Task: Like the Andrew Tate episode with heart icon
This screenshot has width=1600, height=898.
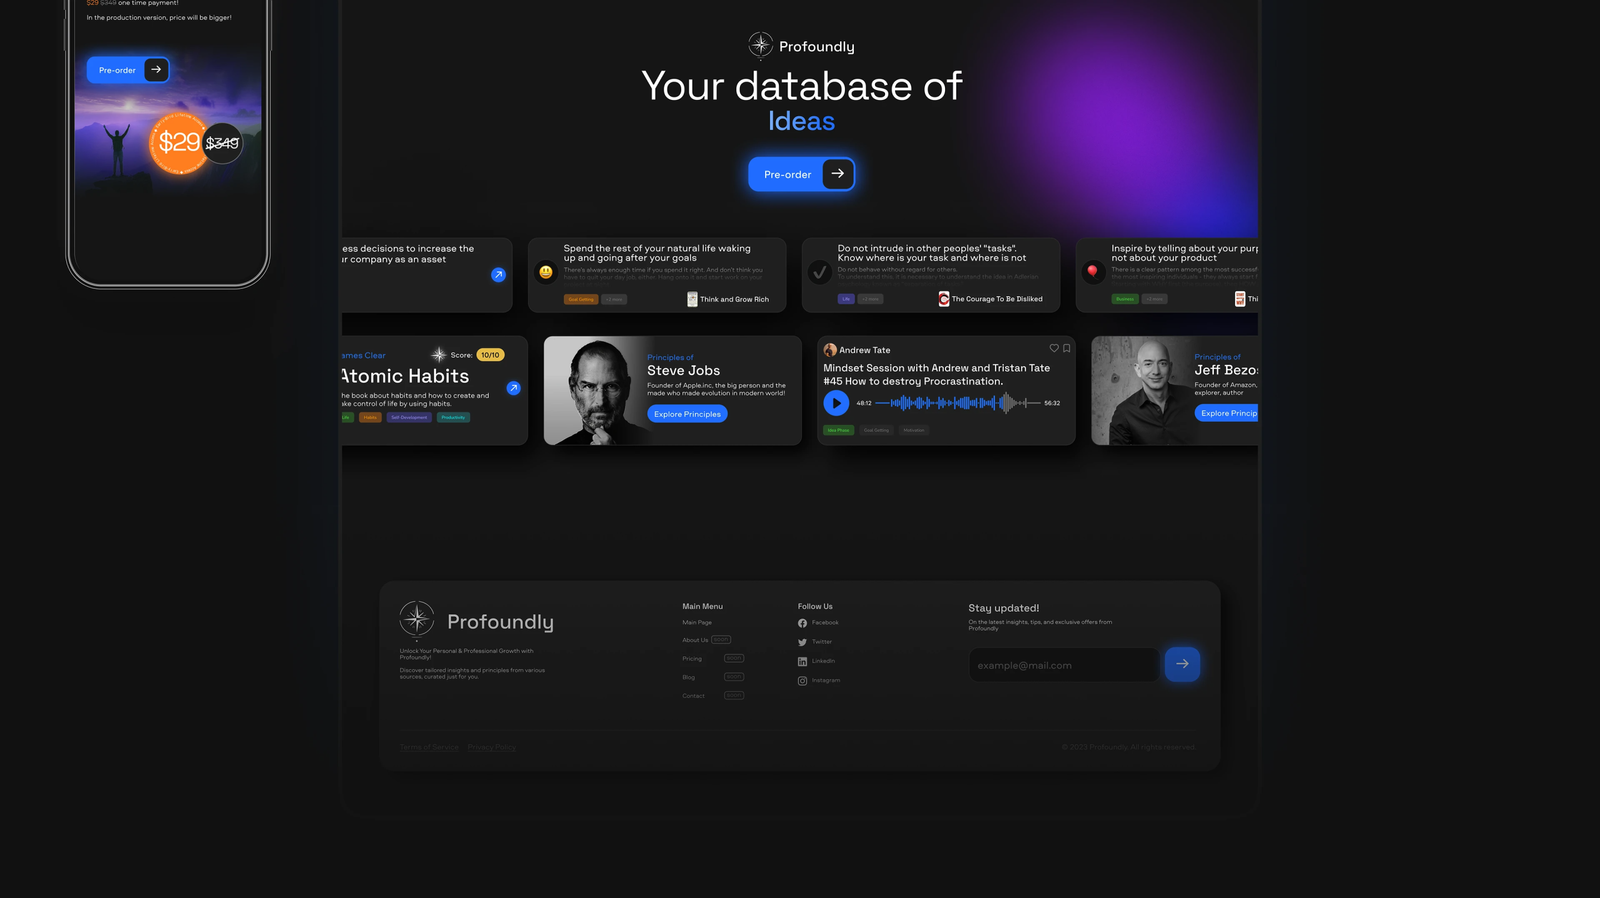Action: 1053,349
